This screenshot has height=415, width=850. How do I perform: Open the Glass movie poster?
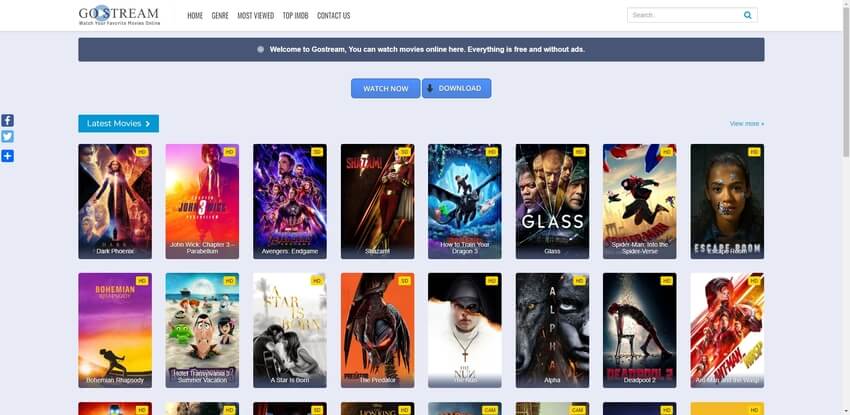(x=552, y=201)
